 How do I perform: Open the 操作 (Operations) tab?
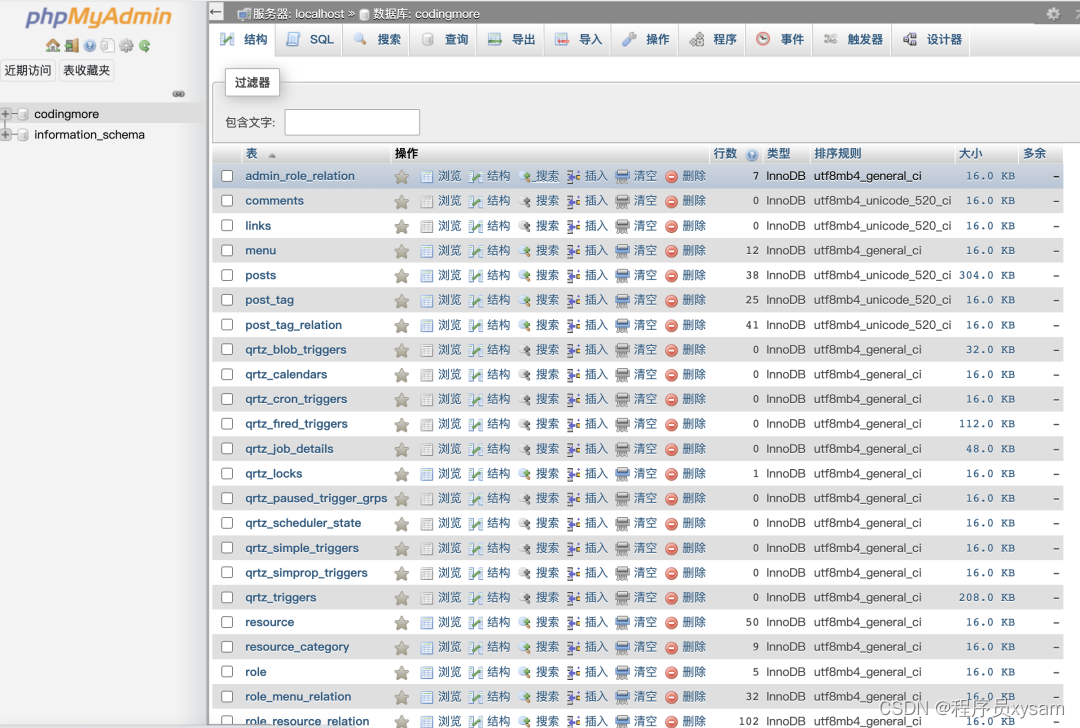pos(646,40)
